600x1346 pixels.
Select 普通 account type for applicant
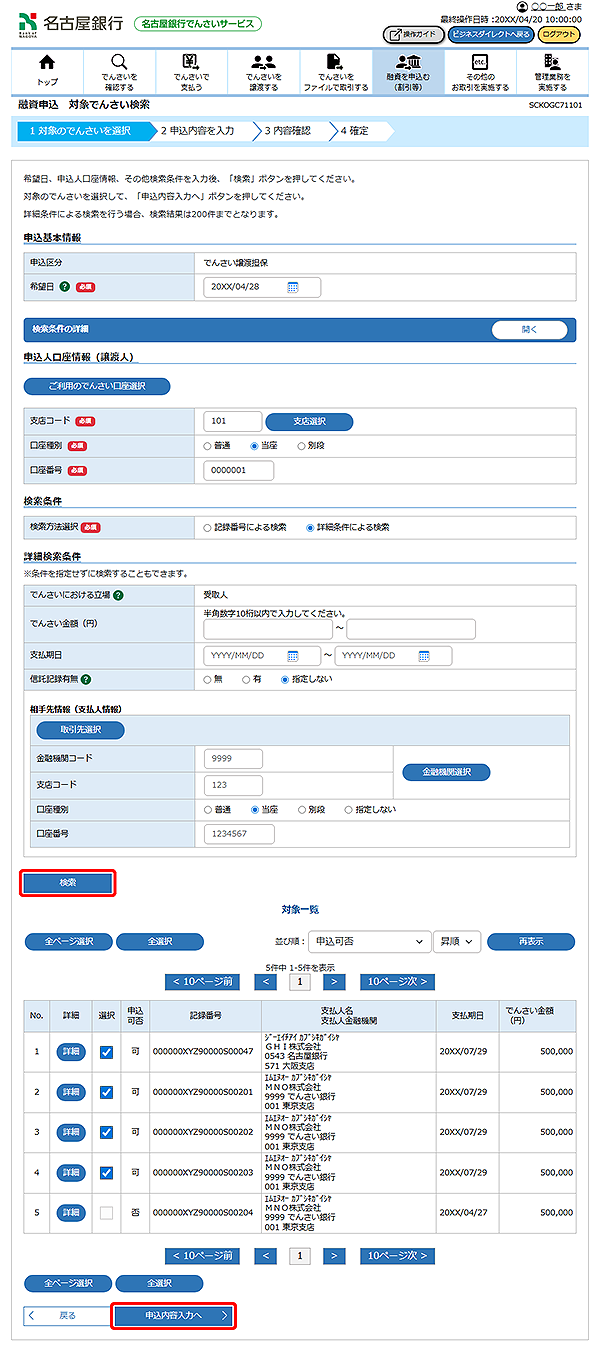(x=207, y=446)
